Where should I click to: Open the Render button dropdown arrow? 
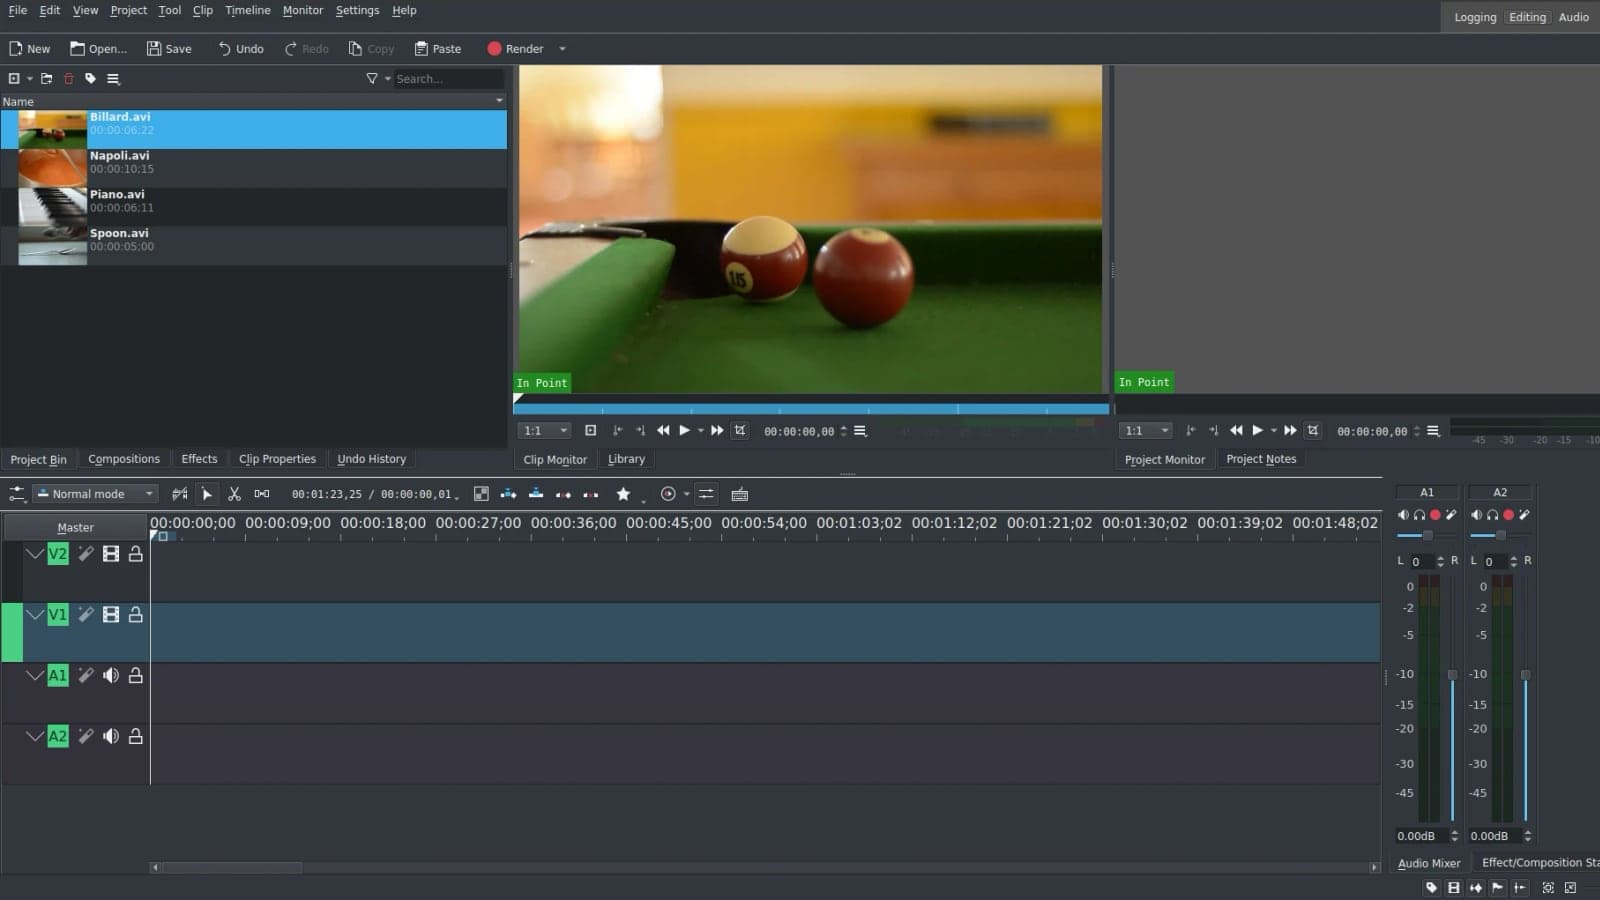click(562, 49)
